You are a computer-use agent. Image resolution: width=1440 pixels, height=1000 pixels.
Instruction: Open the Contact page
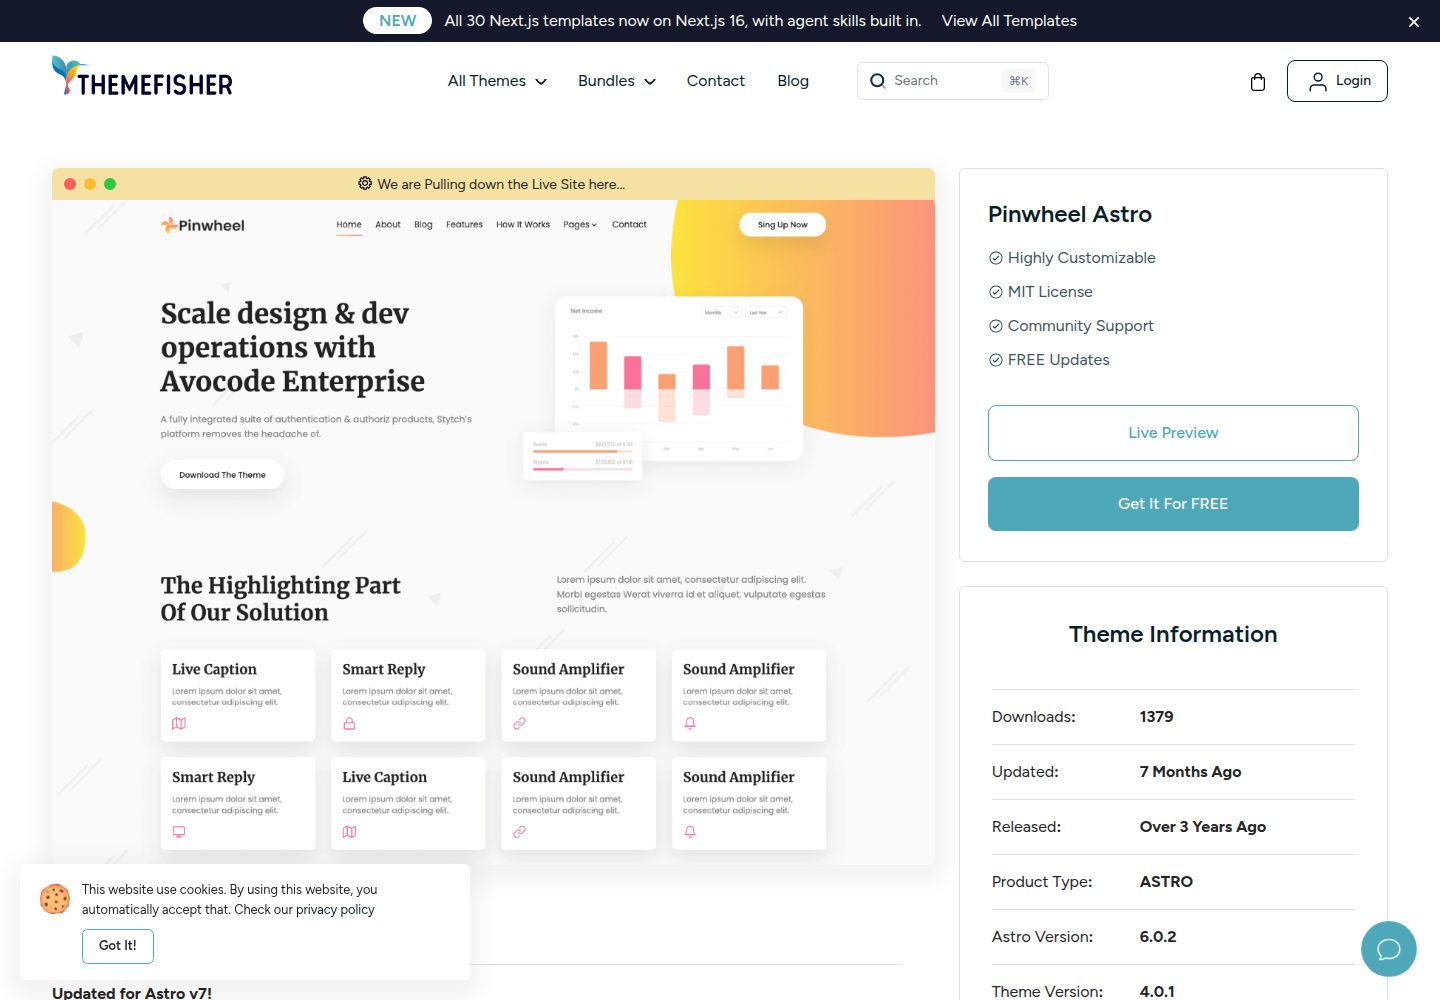(x=716, y=81)
